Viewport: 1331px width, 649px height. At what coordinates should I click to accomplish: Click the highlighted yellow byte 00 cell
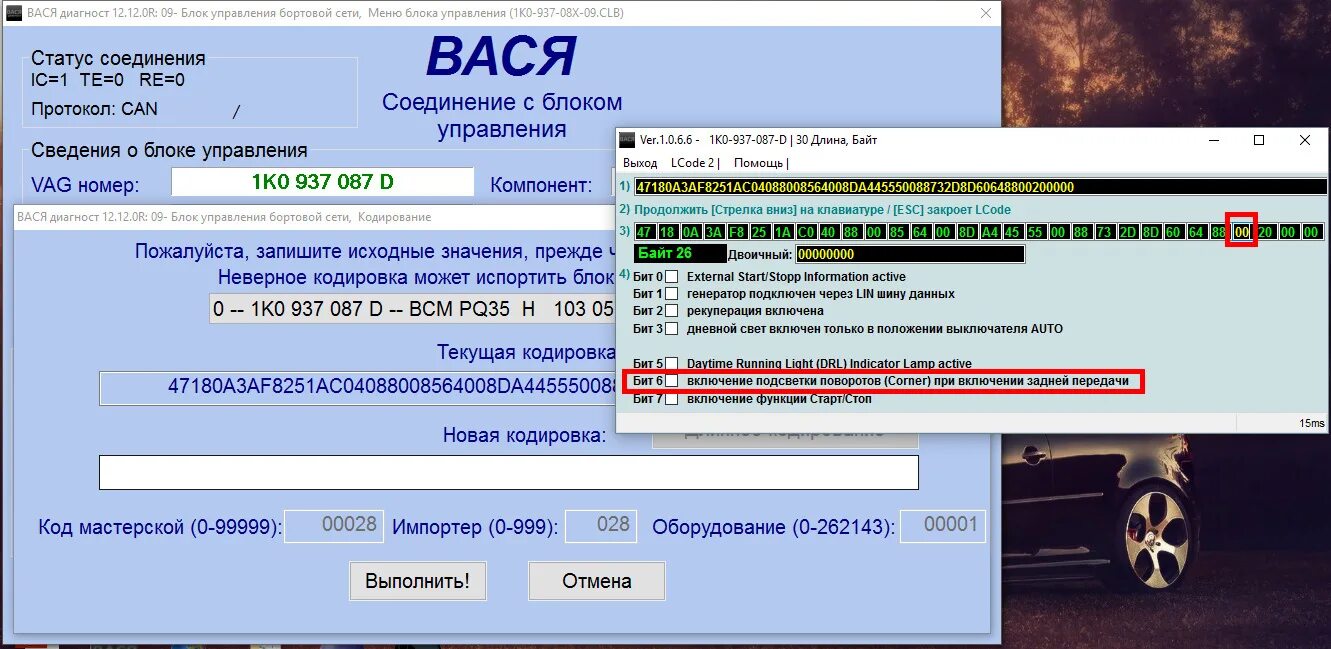coord(1242,232)
